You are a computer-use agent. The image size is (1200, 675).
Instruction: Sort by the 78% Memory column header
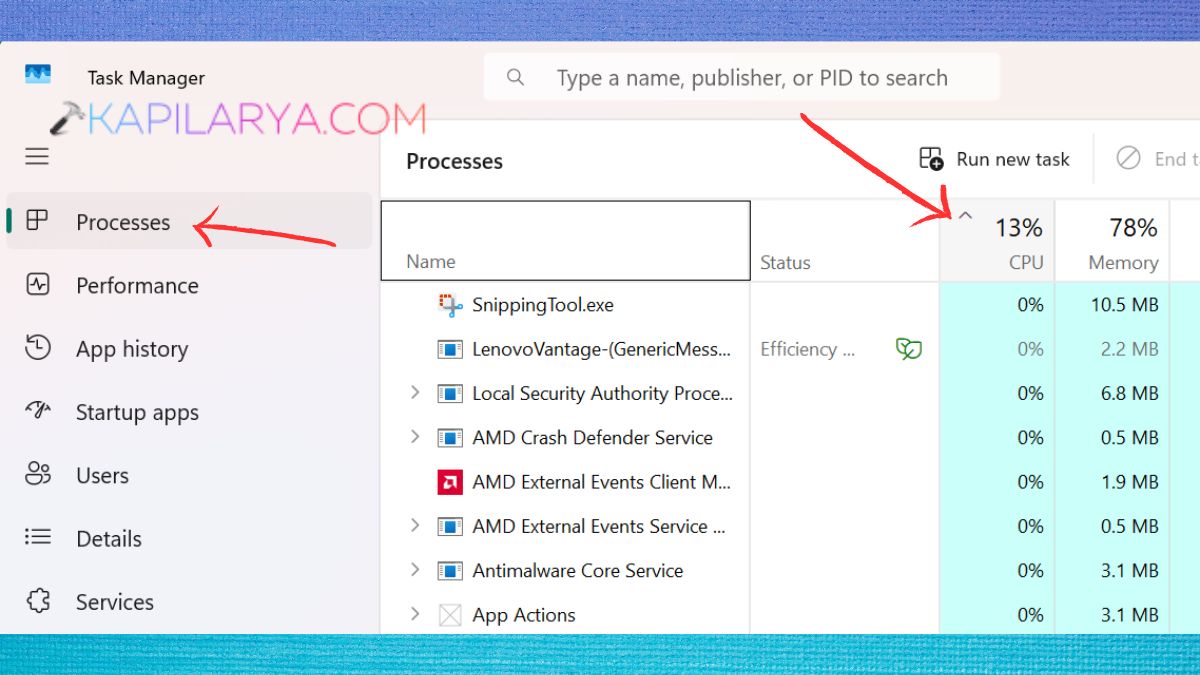(x=1112, y=241)
